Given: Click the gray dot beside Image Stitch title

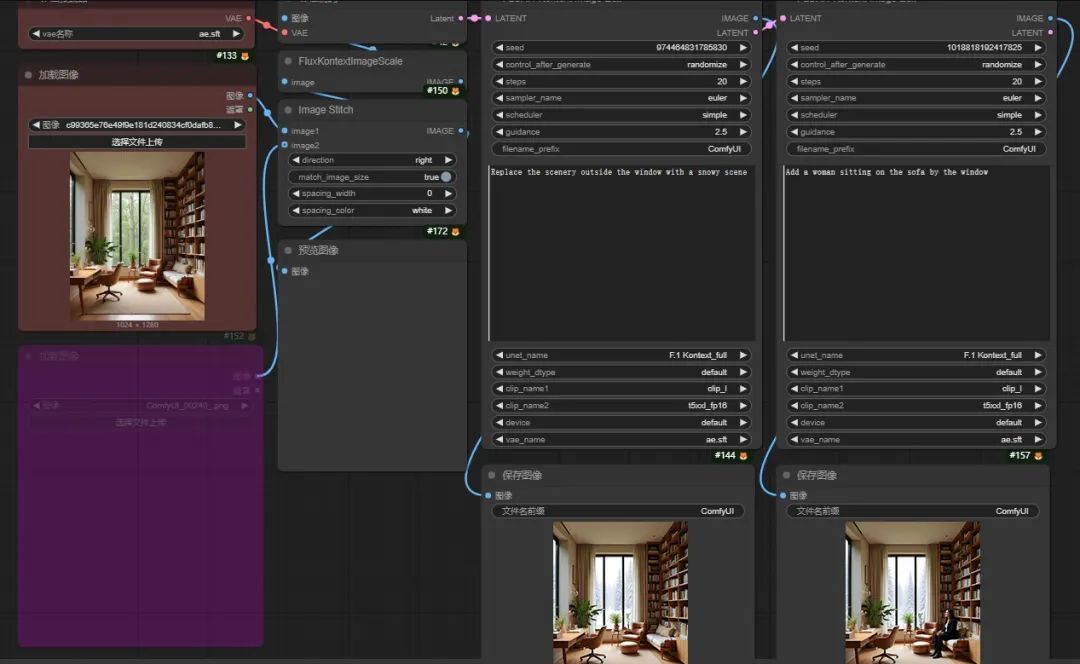Looking at the screenshot, I should 289,110.
